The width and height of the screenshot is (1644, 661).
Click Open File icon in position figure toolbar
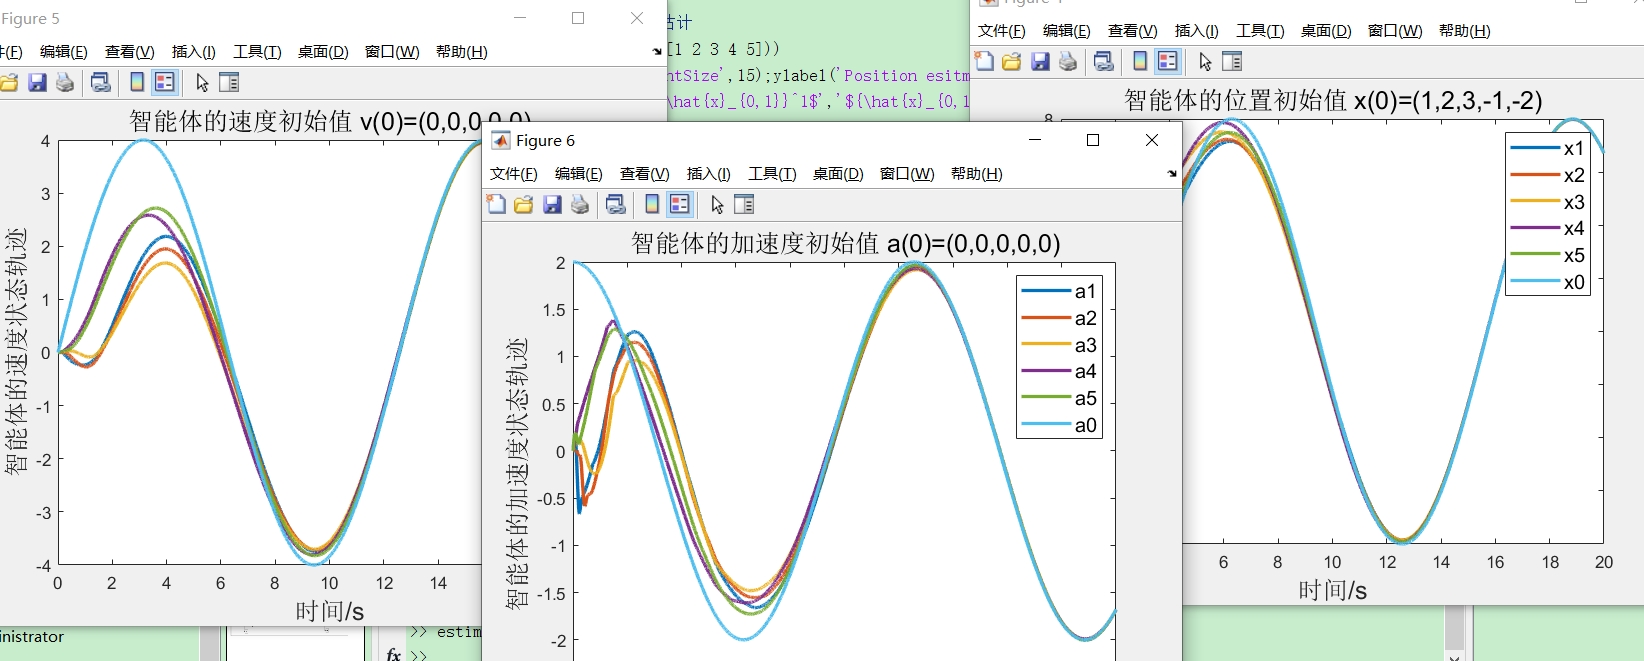coord(1011,61)
